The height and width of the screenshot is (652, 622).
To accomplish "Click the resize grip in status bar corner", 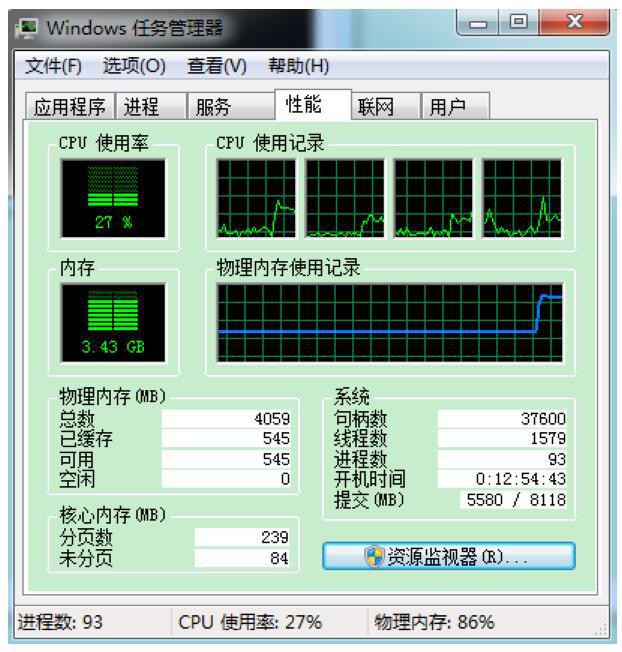I will coord(601,630).
